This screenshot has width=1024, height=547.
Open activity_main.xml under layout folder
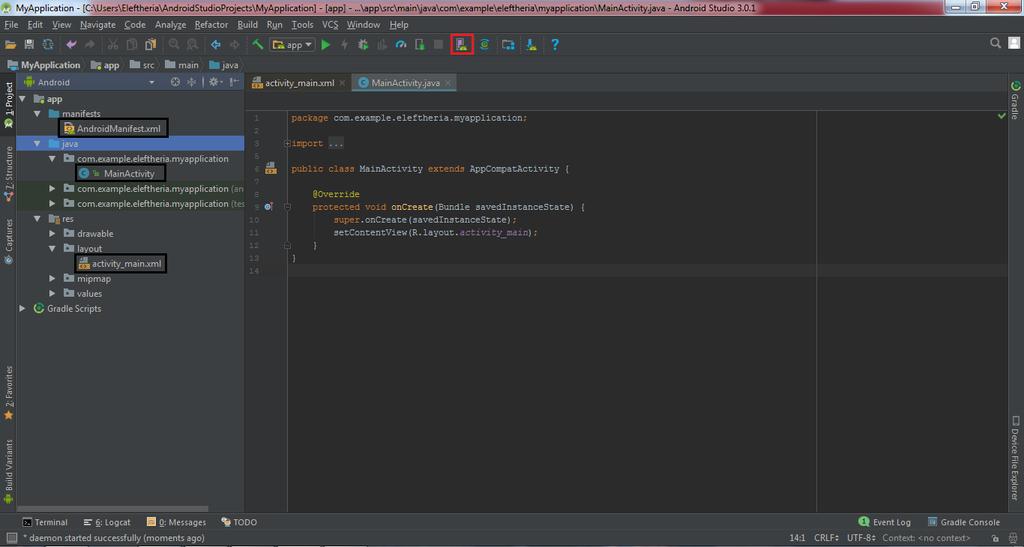[126, 264]
